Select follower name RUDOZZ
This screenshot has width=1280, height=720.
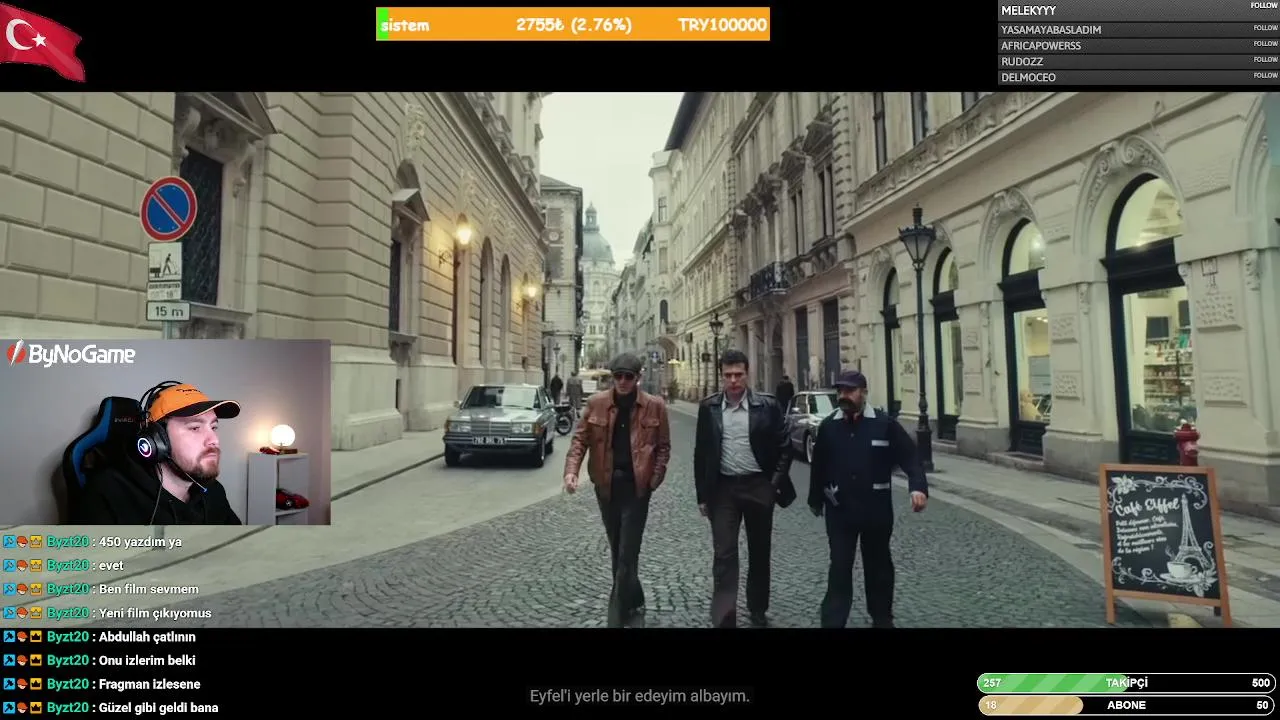coord(1022,62)
